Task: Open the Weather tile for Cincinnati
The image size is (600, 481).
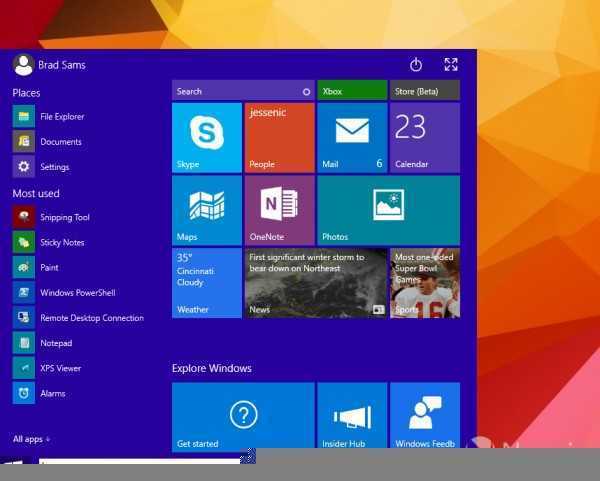Action: pyautogui.click(x=207, y=283)
